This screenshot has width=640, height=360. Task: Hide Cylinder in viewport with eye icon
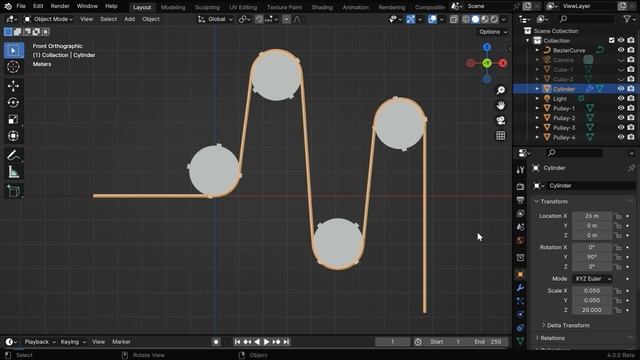[x=621, y=89]
